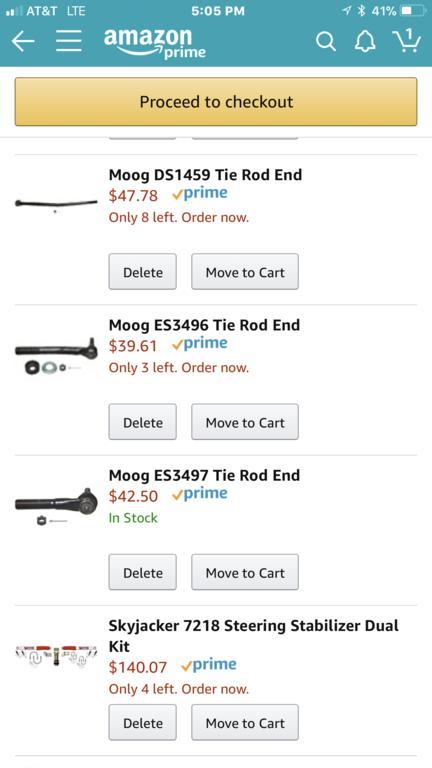Tap the back arrow icon
The height and width of the screenshot is (768, 432).
tap(23, 42)
